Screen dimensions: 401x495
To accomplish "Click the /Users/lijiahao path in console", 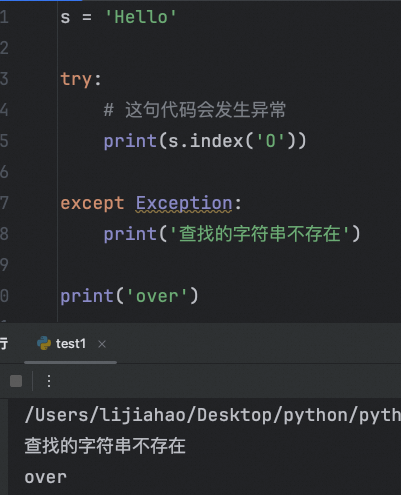I will coord(213,415).
